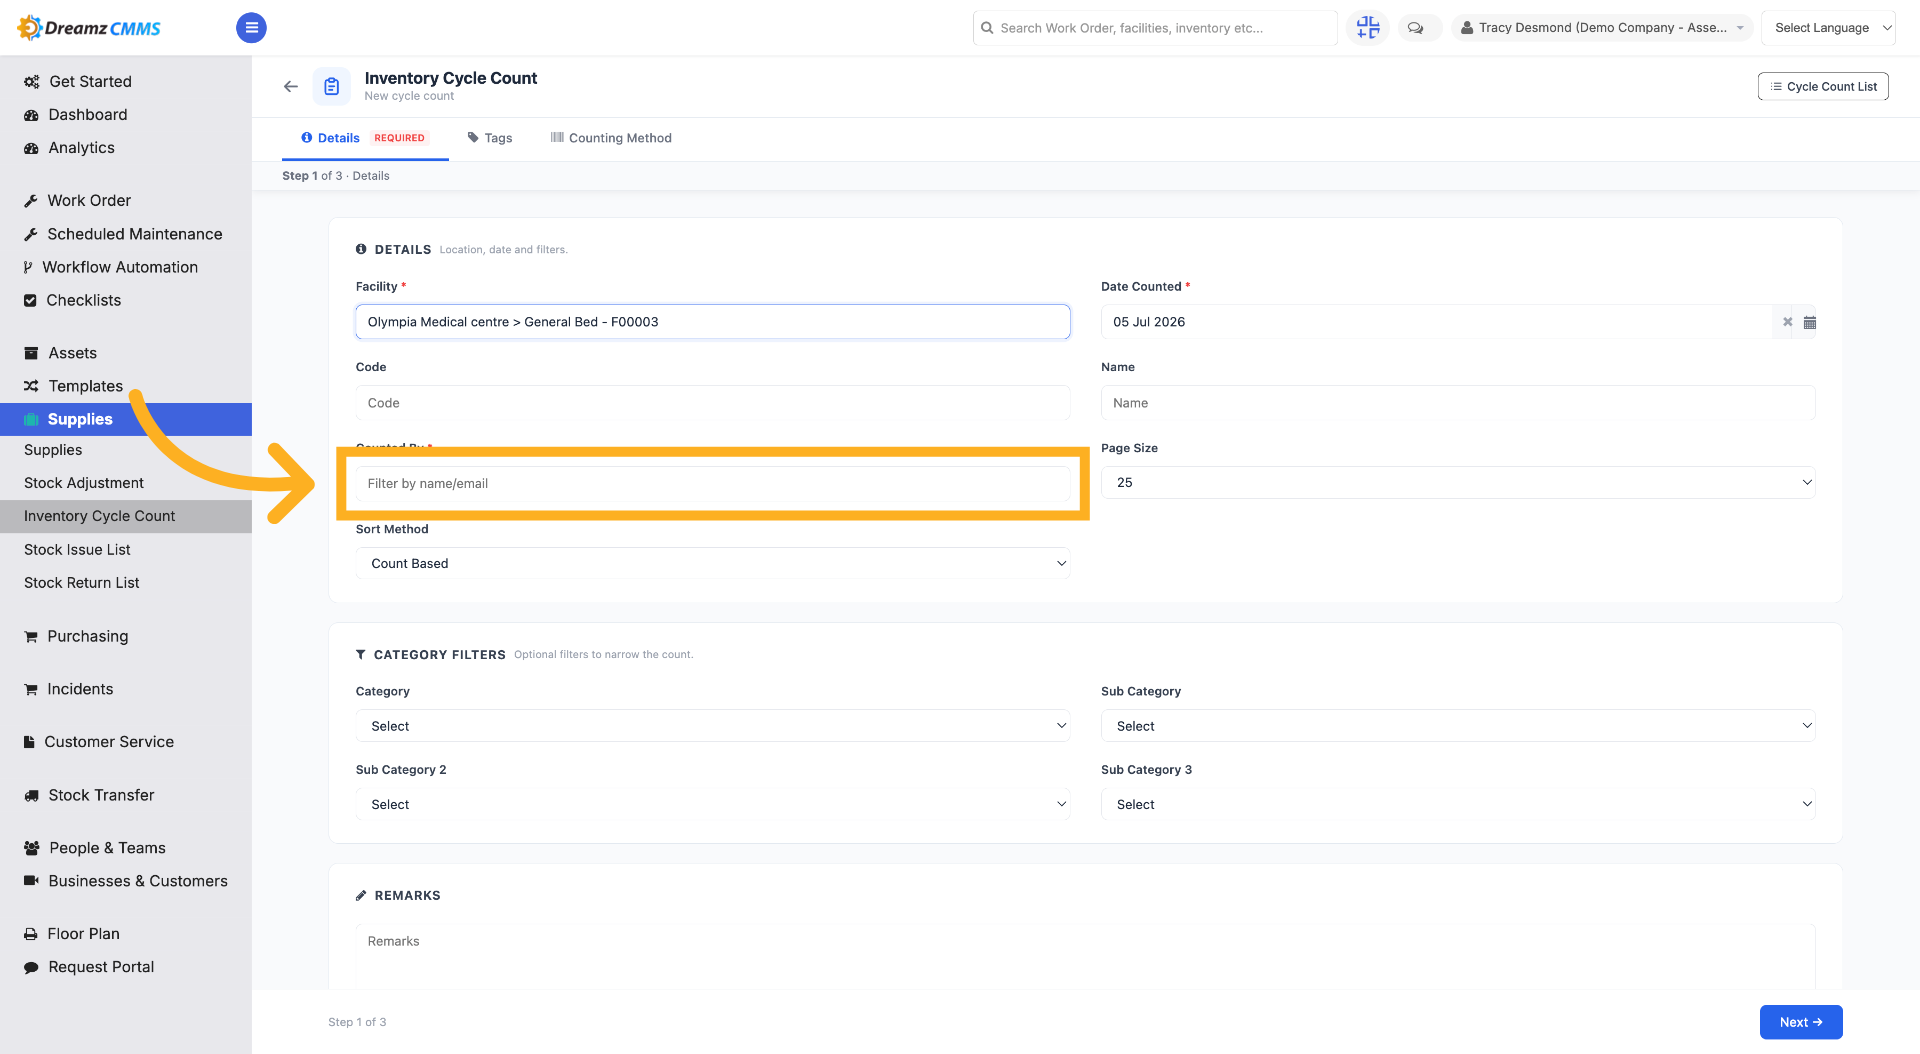Clear the Date Counted value with the x icon
Viewport: 1920px width, 1054px height.
pyautogui.click(x=1787, y=322)
